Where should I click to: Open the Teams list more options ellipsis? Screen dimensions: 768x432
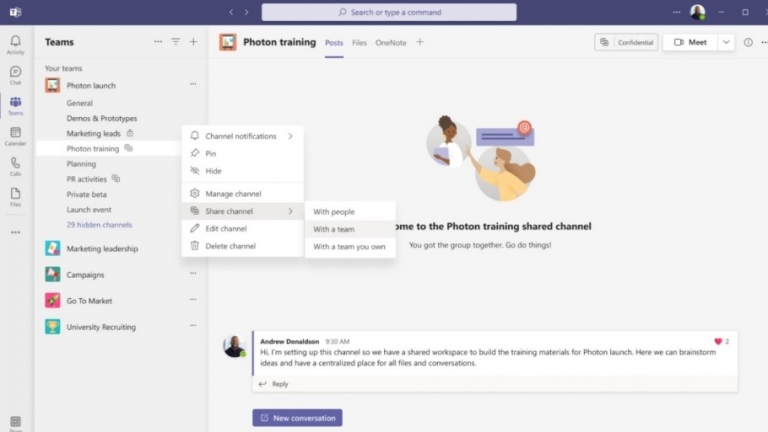[x=158, y=42]
